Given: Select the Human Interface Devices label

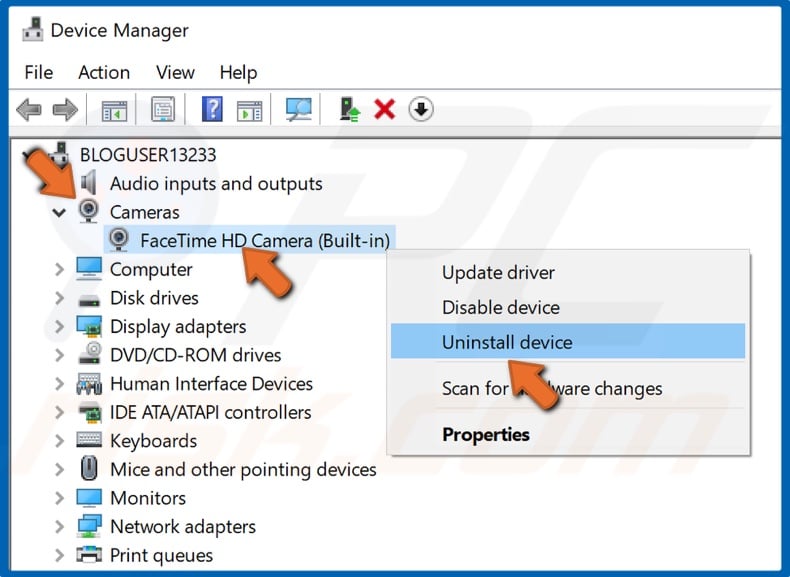Looking at the screenshot, I should coord(212,383).
